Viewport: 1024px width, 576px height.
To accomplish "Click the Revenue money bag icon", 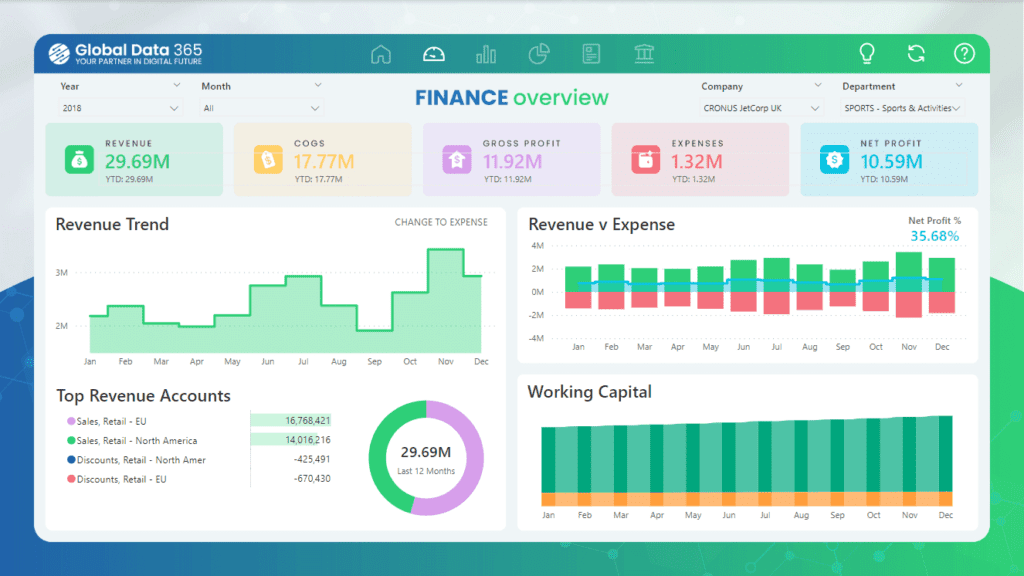I will tap(78, 158).
